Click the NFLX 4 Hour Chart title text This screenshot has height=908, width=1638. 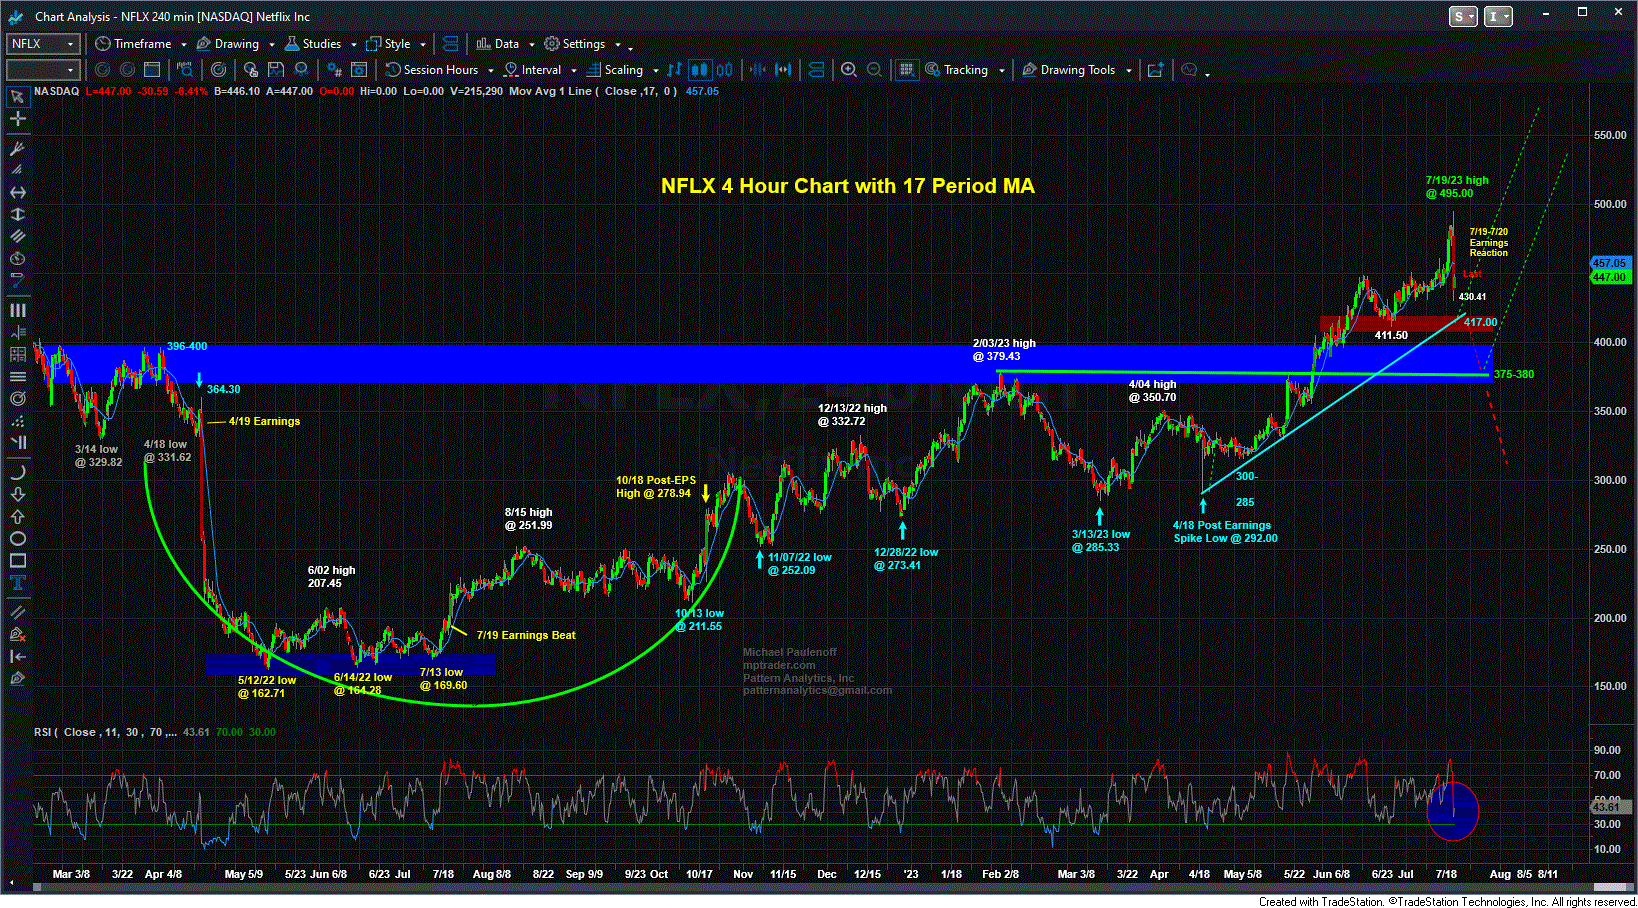(x=847, y=186)
